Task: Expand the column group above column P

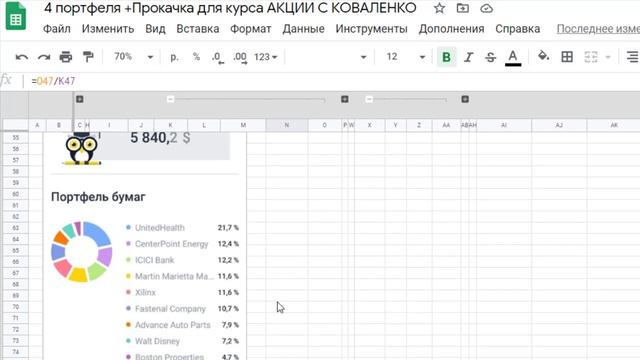Action: tap(344, 99)
